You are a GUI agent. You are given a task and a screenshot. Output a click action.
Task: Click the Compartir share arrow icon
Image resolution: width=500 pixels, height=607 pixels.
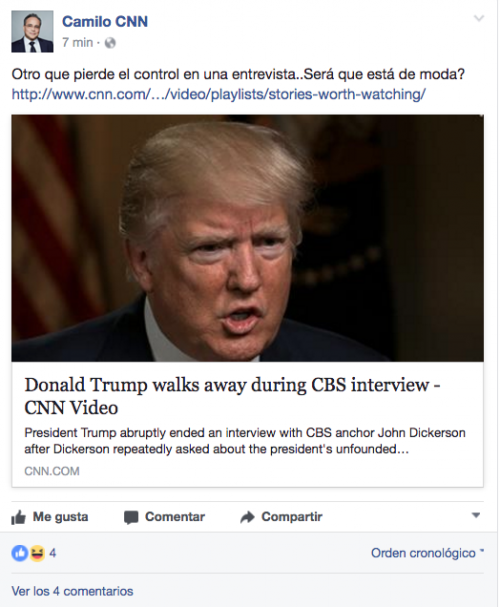pyautogui.click(x=247, y=517)
